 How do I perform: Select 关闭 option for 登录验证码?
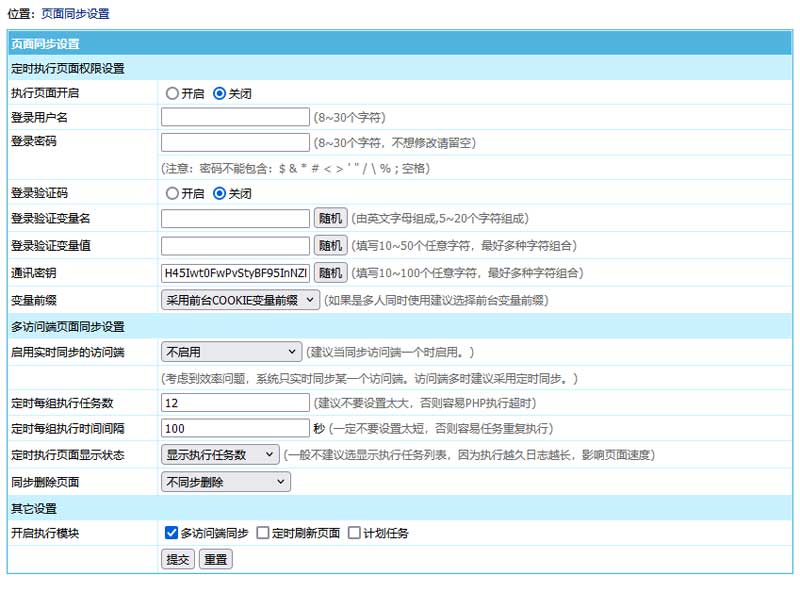click(x=220, y=193)
